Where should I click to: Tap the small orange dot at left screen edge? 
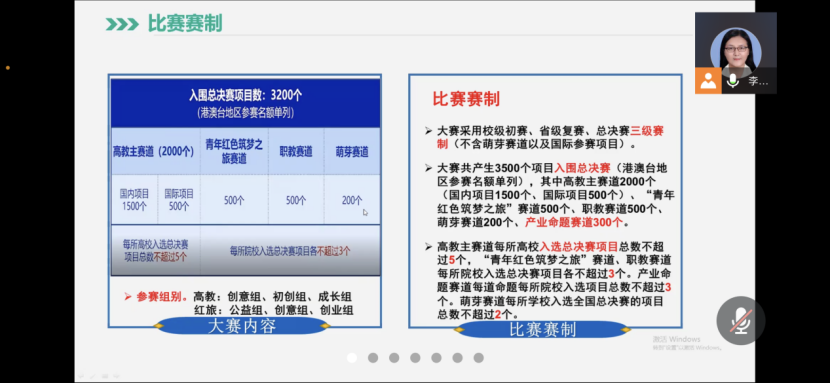pyautogui.click(x=7, y=68)
